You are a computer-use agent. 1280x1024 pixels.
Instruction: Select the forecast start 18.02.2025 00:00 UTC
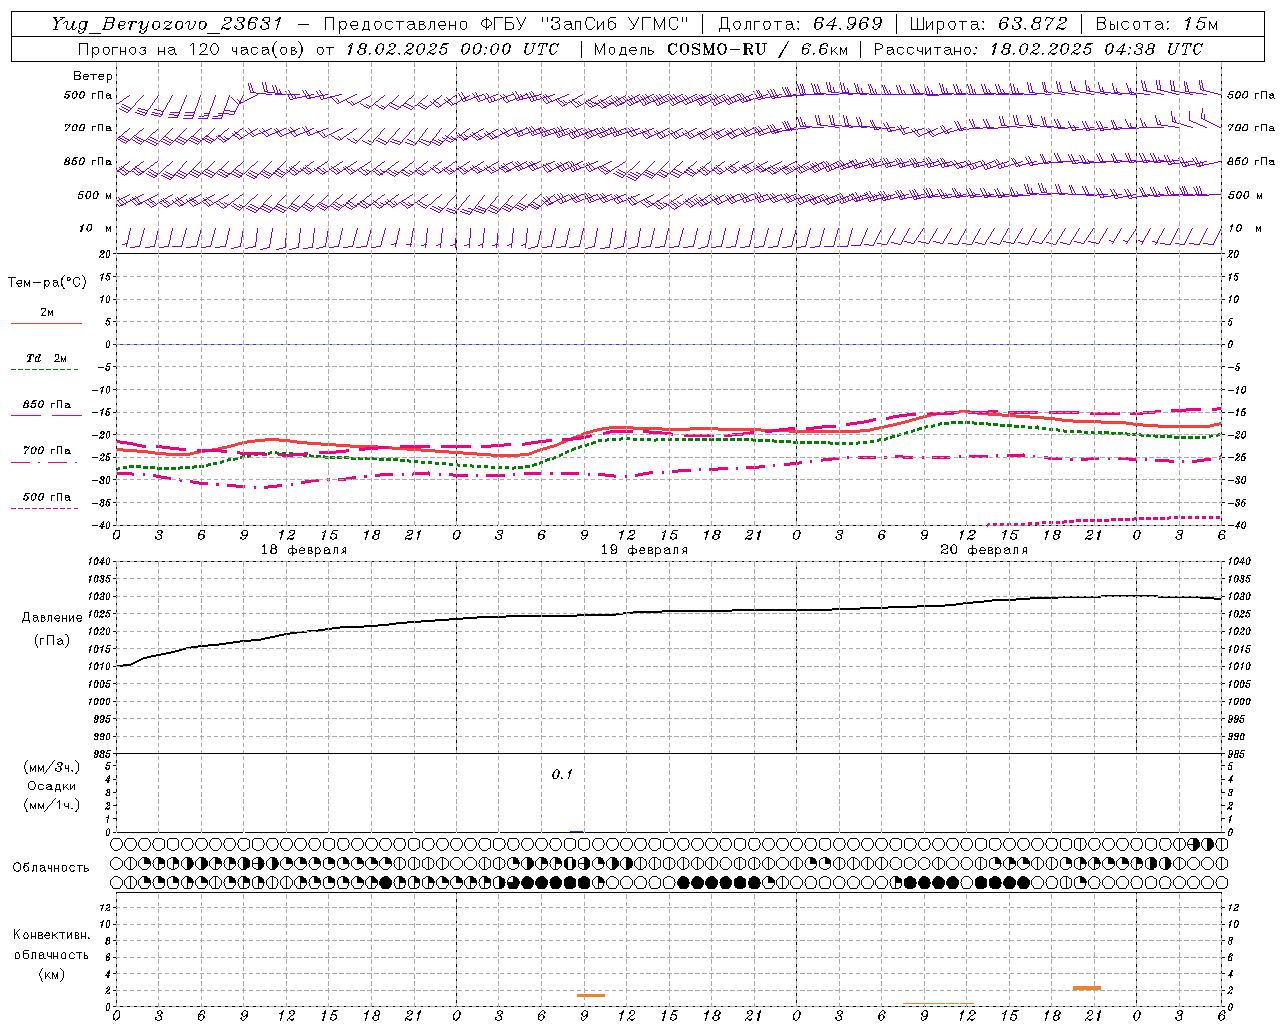tap(452, 49)
